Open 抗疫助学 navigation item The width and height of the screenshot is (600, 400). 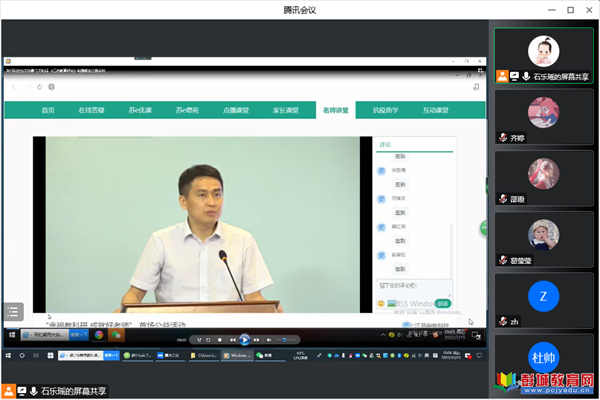click(x=385, y=110)
